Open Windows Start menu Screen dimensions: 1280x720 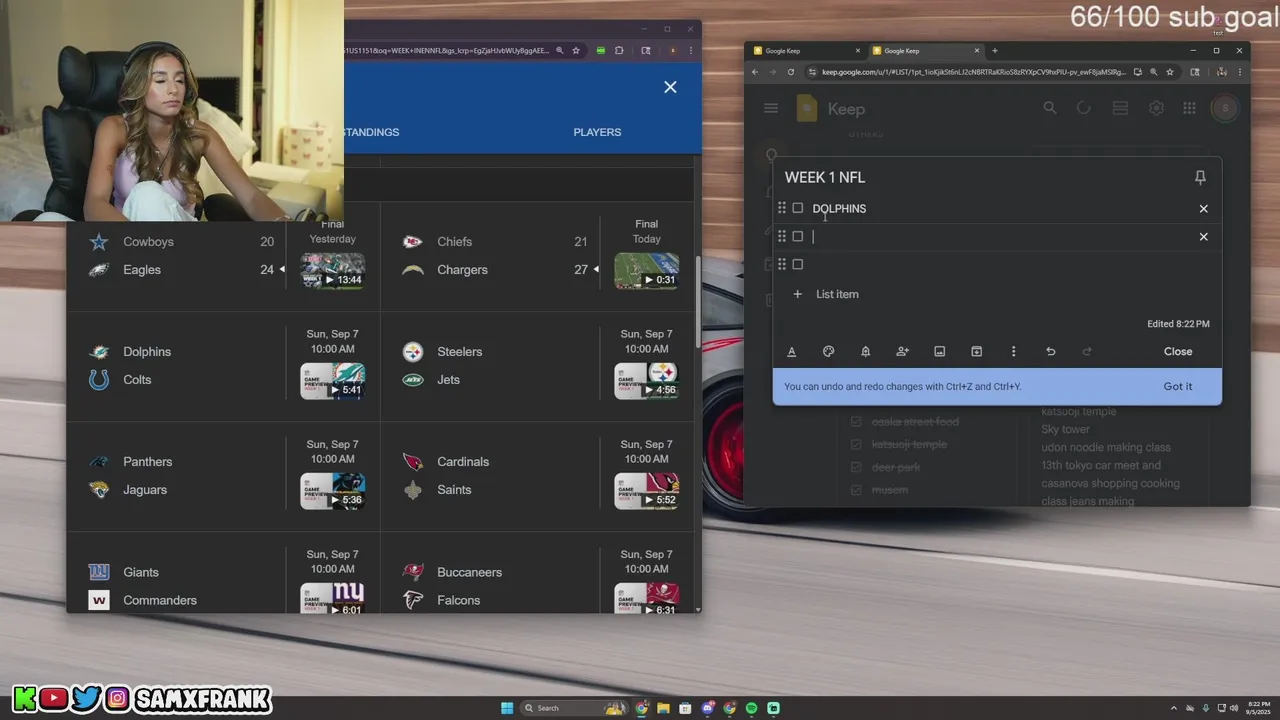pyautogui.click(x=507, y=708)
